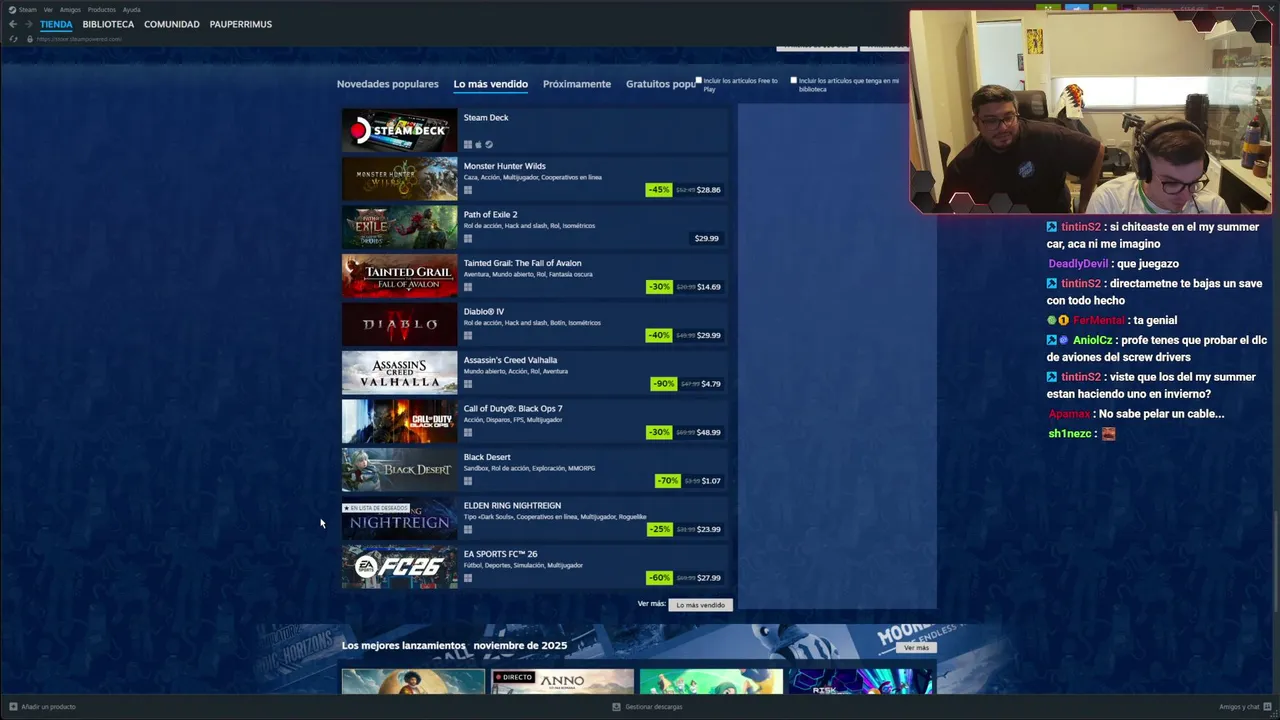Open Tainted Grail Fall of Avalon thumbnail
The width and height of the screenshot is (1280, 720).
tap(399, 276)
